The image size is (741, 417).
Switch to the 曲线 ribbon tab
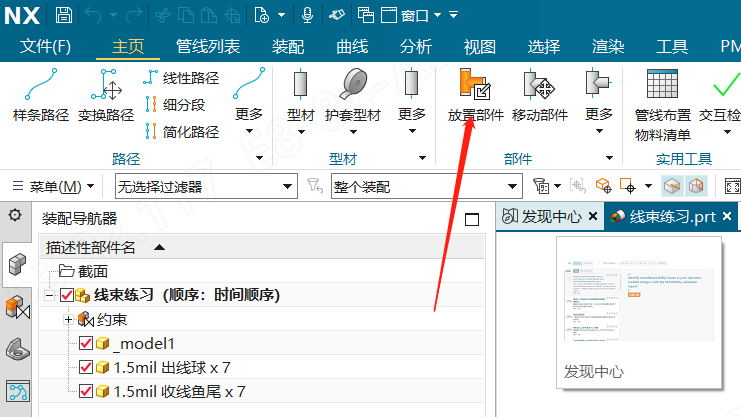point(352,46)
